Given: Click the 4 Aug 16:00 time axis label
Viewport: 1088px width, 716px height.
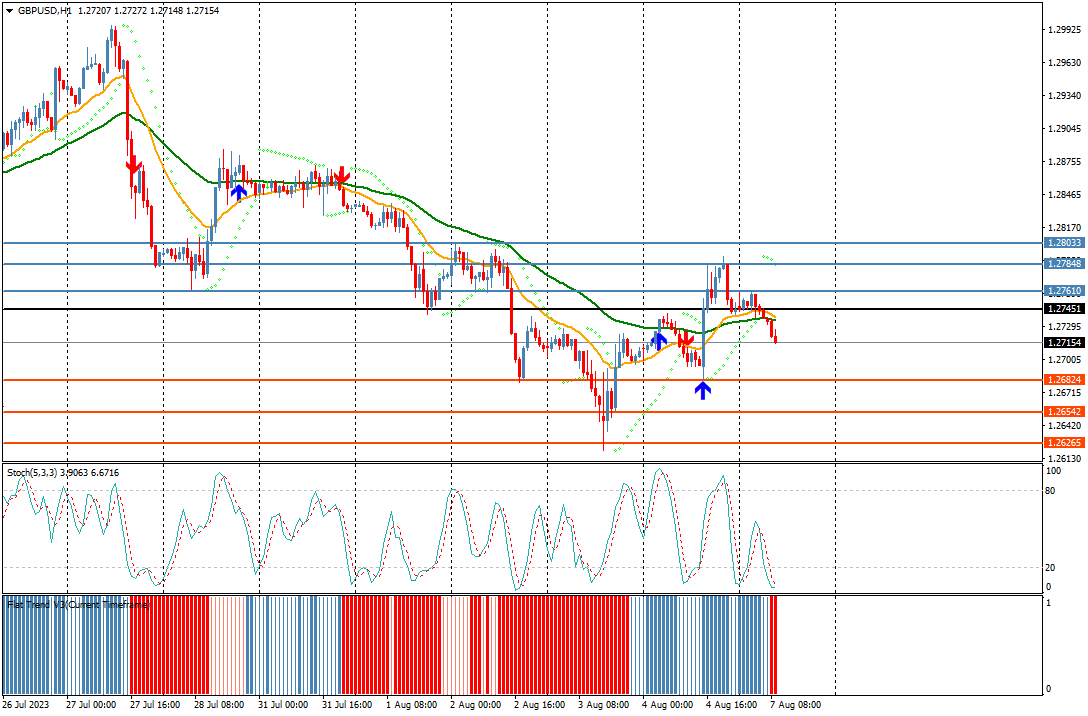Looking at the screenshot, I should tap(731, 705).
